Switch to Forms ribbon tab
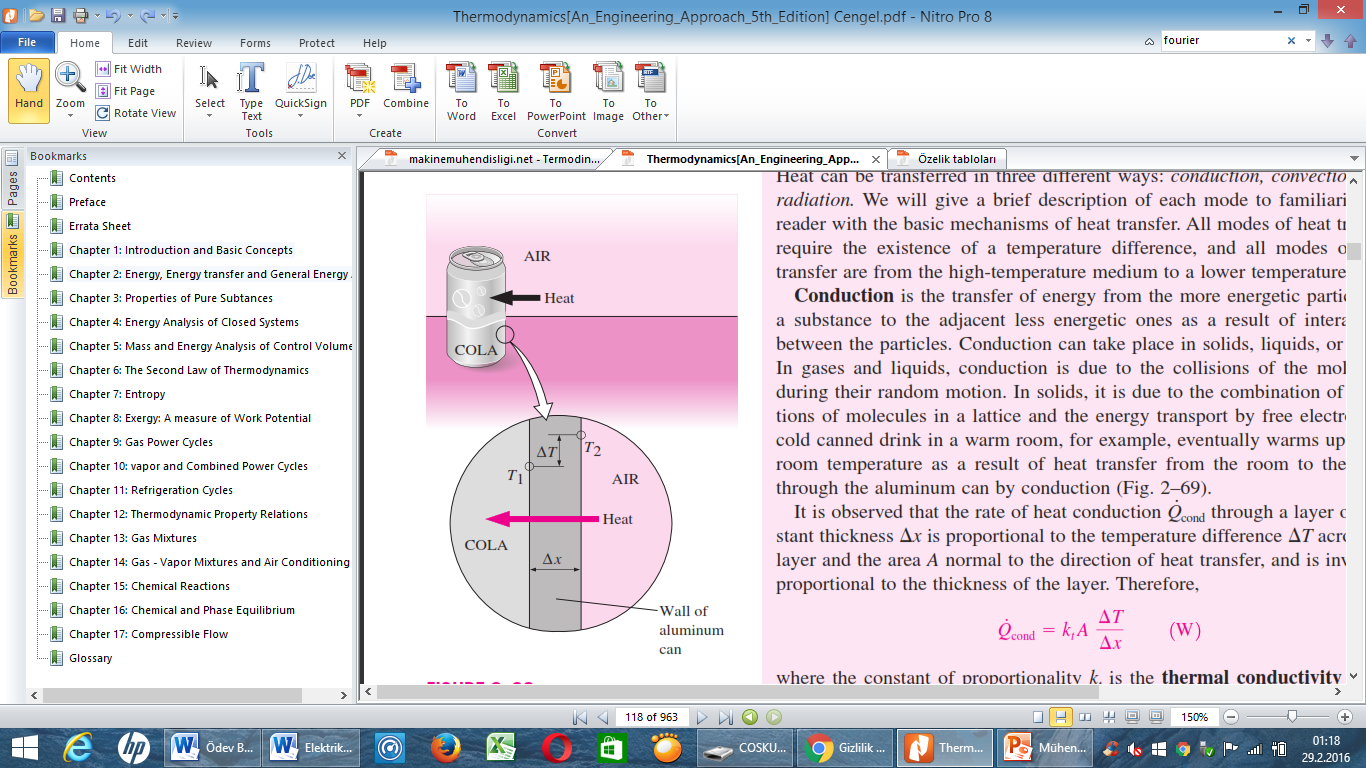This screenshot has width=1366, height=768. pyautogui.click(x=255, y=43)
